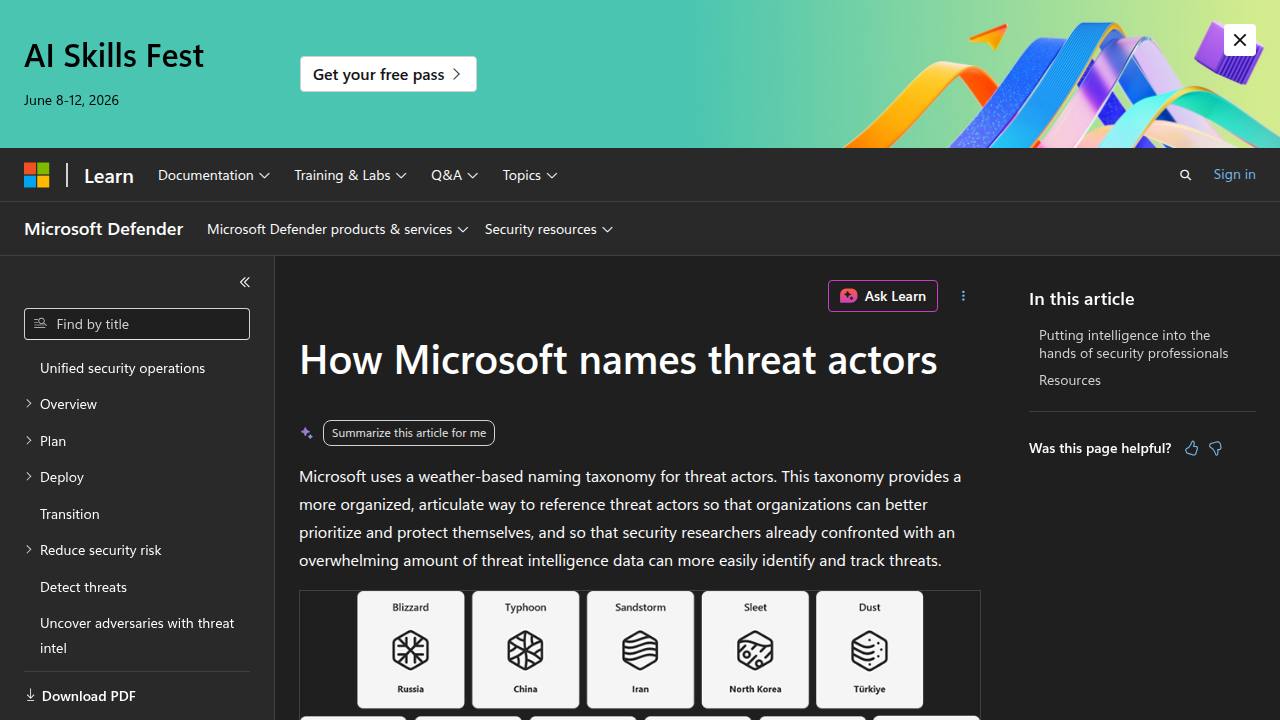1280x720 pixels.
Task: Click Summarize this article for me
Action: pos(409,433)
